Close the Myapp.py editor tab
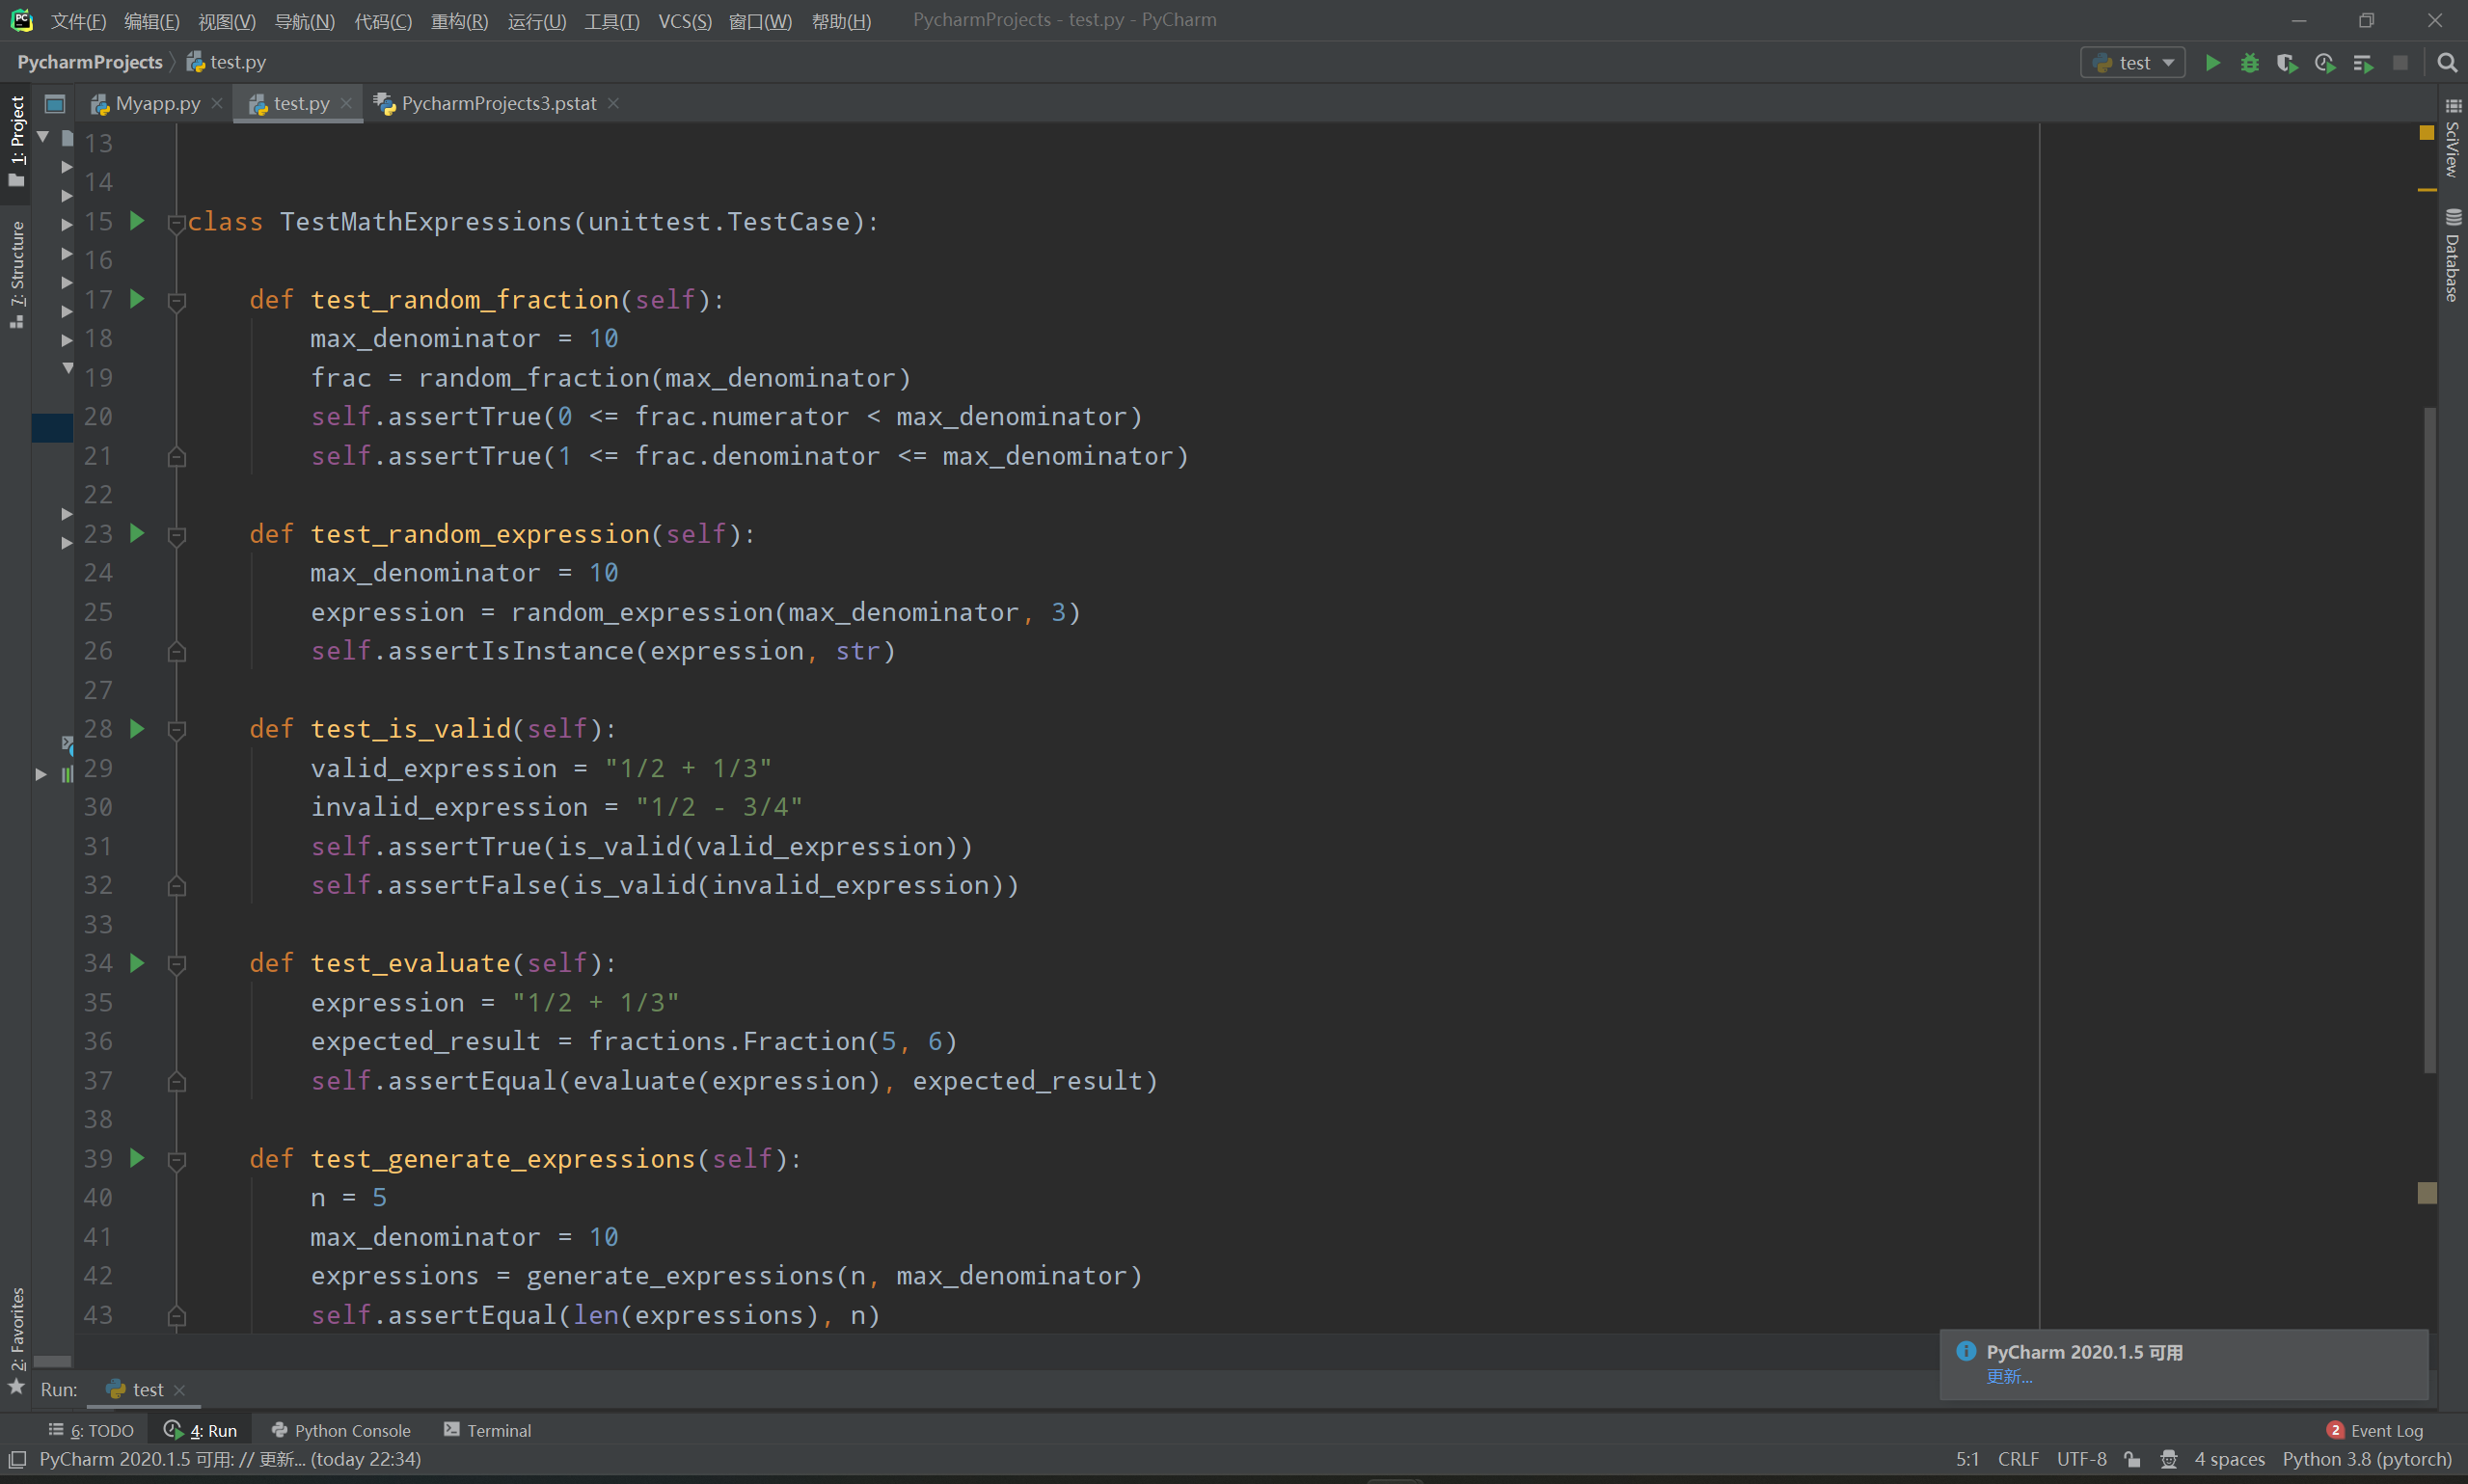Image resolution: width=2468 pixels, height=1484 pixels. (x=217, y=104)
